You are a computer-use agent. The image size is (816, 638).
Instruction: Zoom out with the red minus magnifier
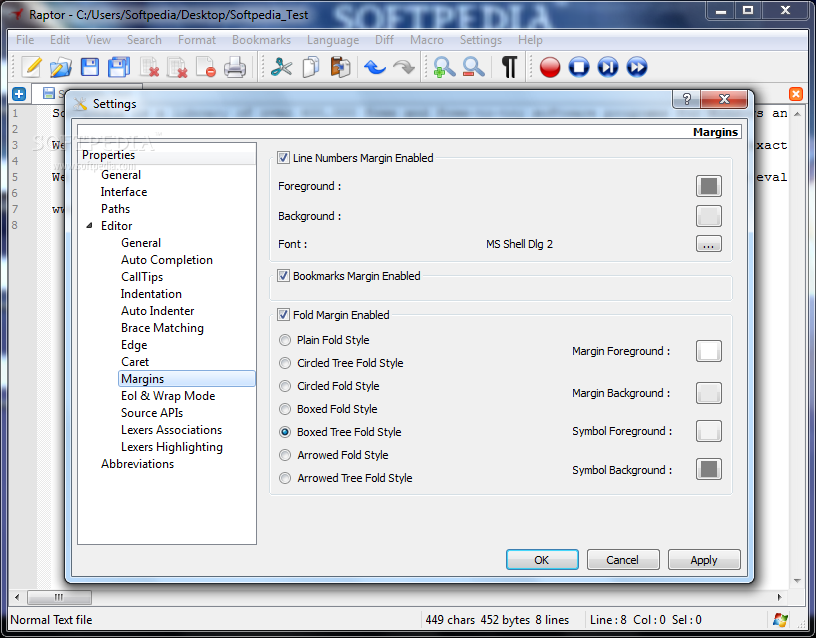474,67
